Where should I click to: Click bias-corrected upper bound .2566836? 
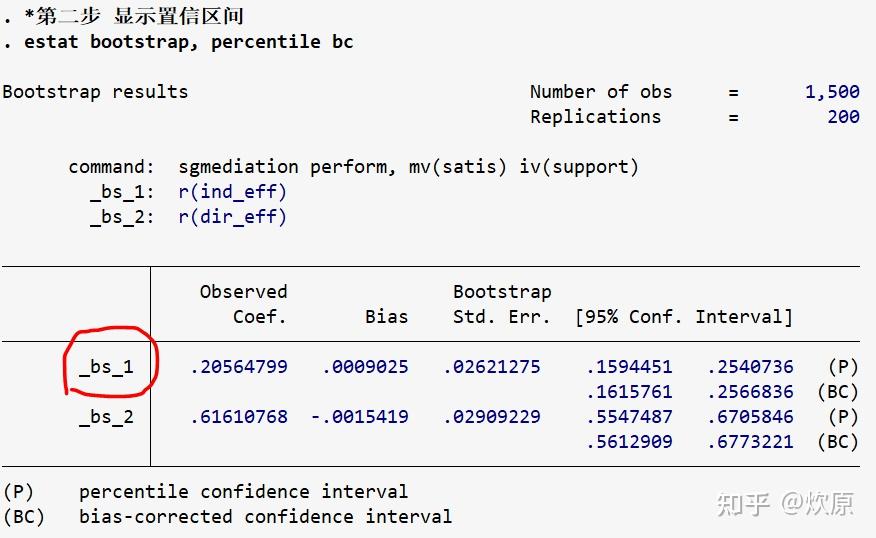[750, 392]
